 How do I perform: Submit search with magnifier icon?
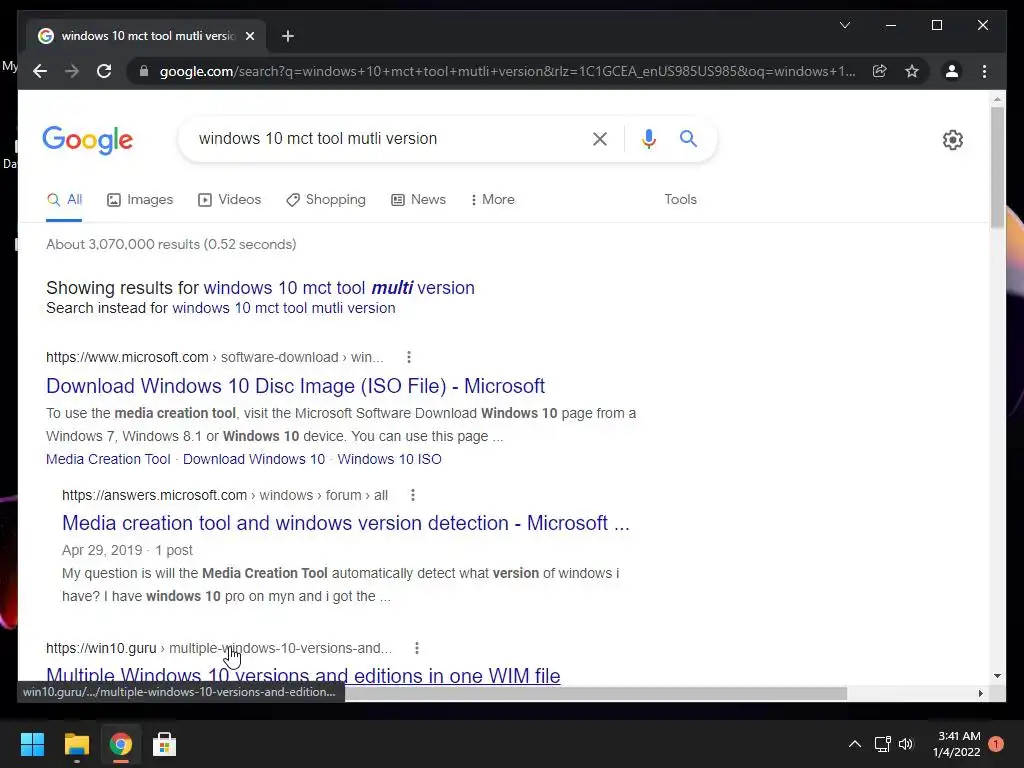tap(688, 138)
